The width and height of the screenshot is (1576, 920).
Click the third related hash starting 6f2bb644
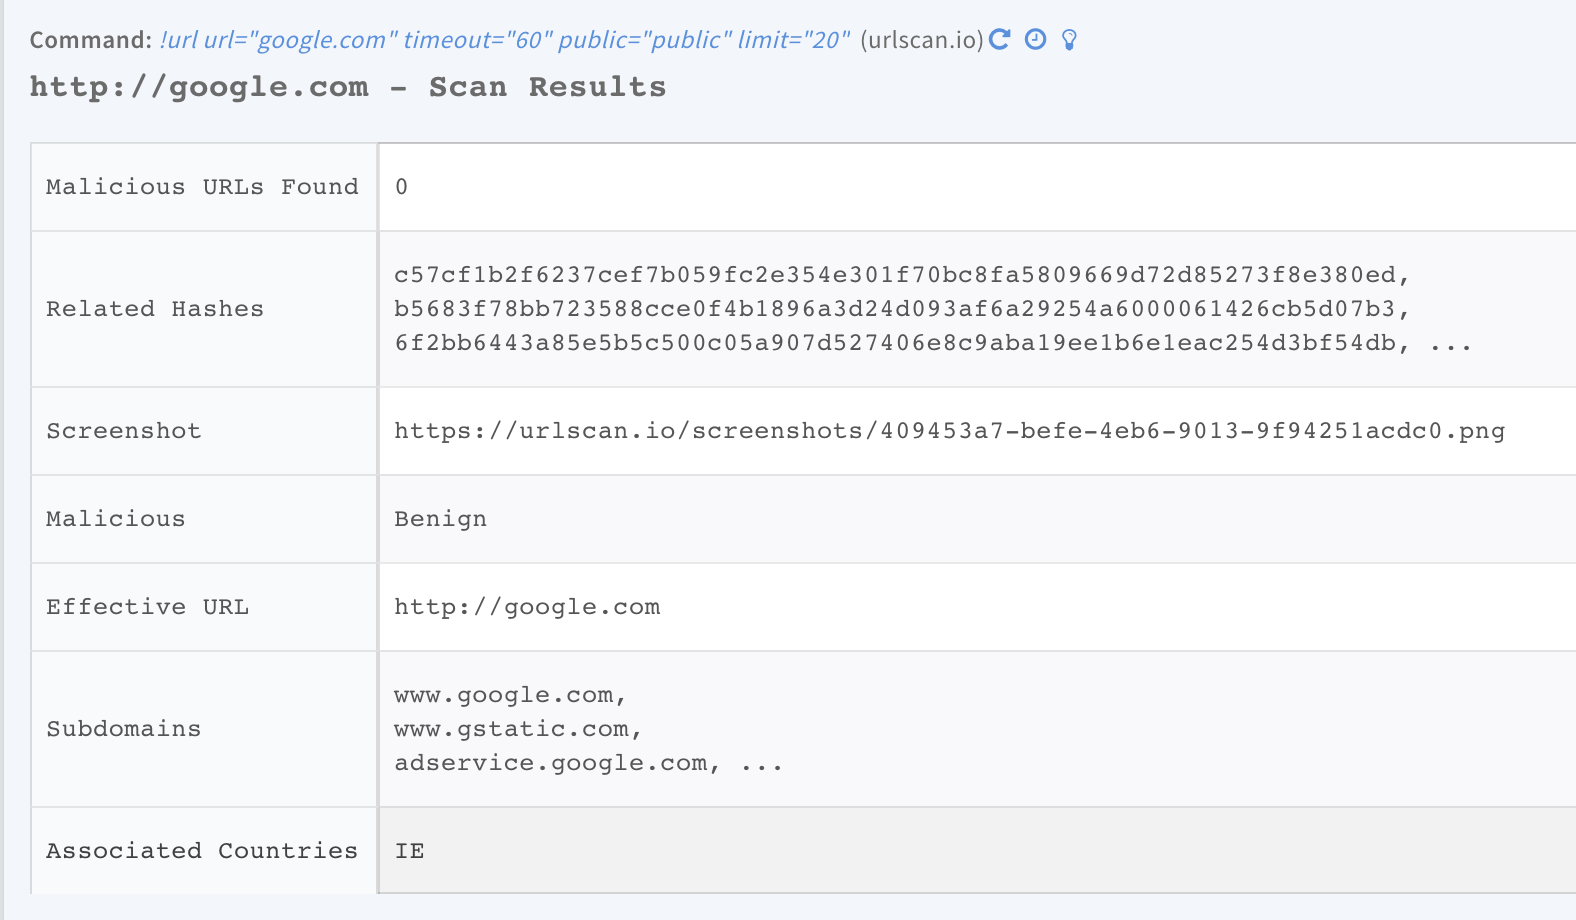[895, 343]
